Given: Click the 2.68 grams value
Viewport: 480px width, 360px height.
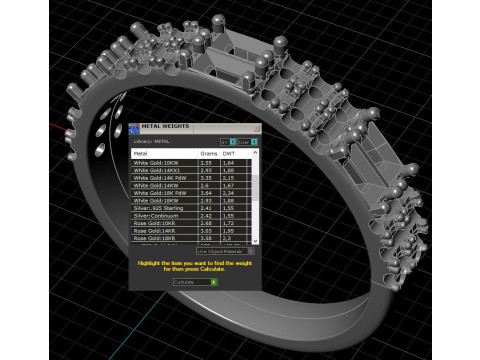Looking at the screenshot, I should coord(206,223).
